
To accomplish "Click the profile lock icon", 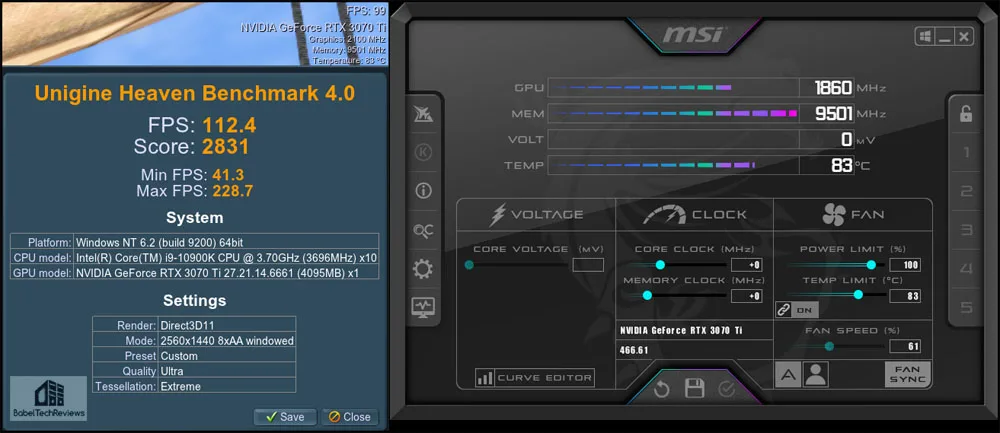I will coord(966,114).
